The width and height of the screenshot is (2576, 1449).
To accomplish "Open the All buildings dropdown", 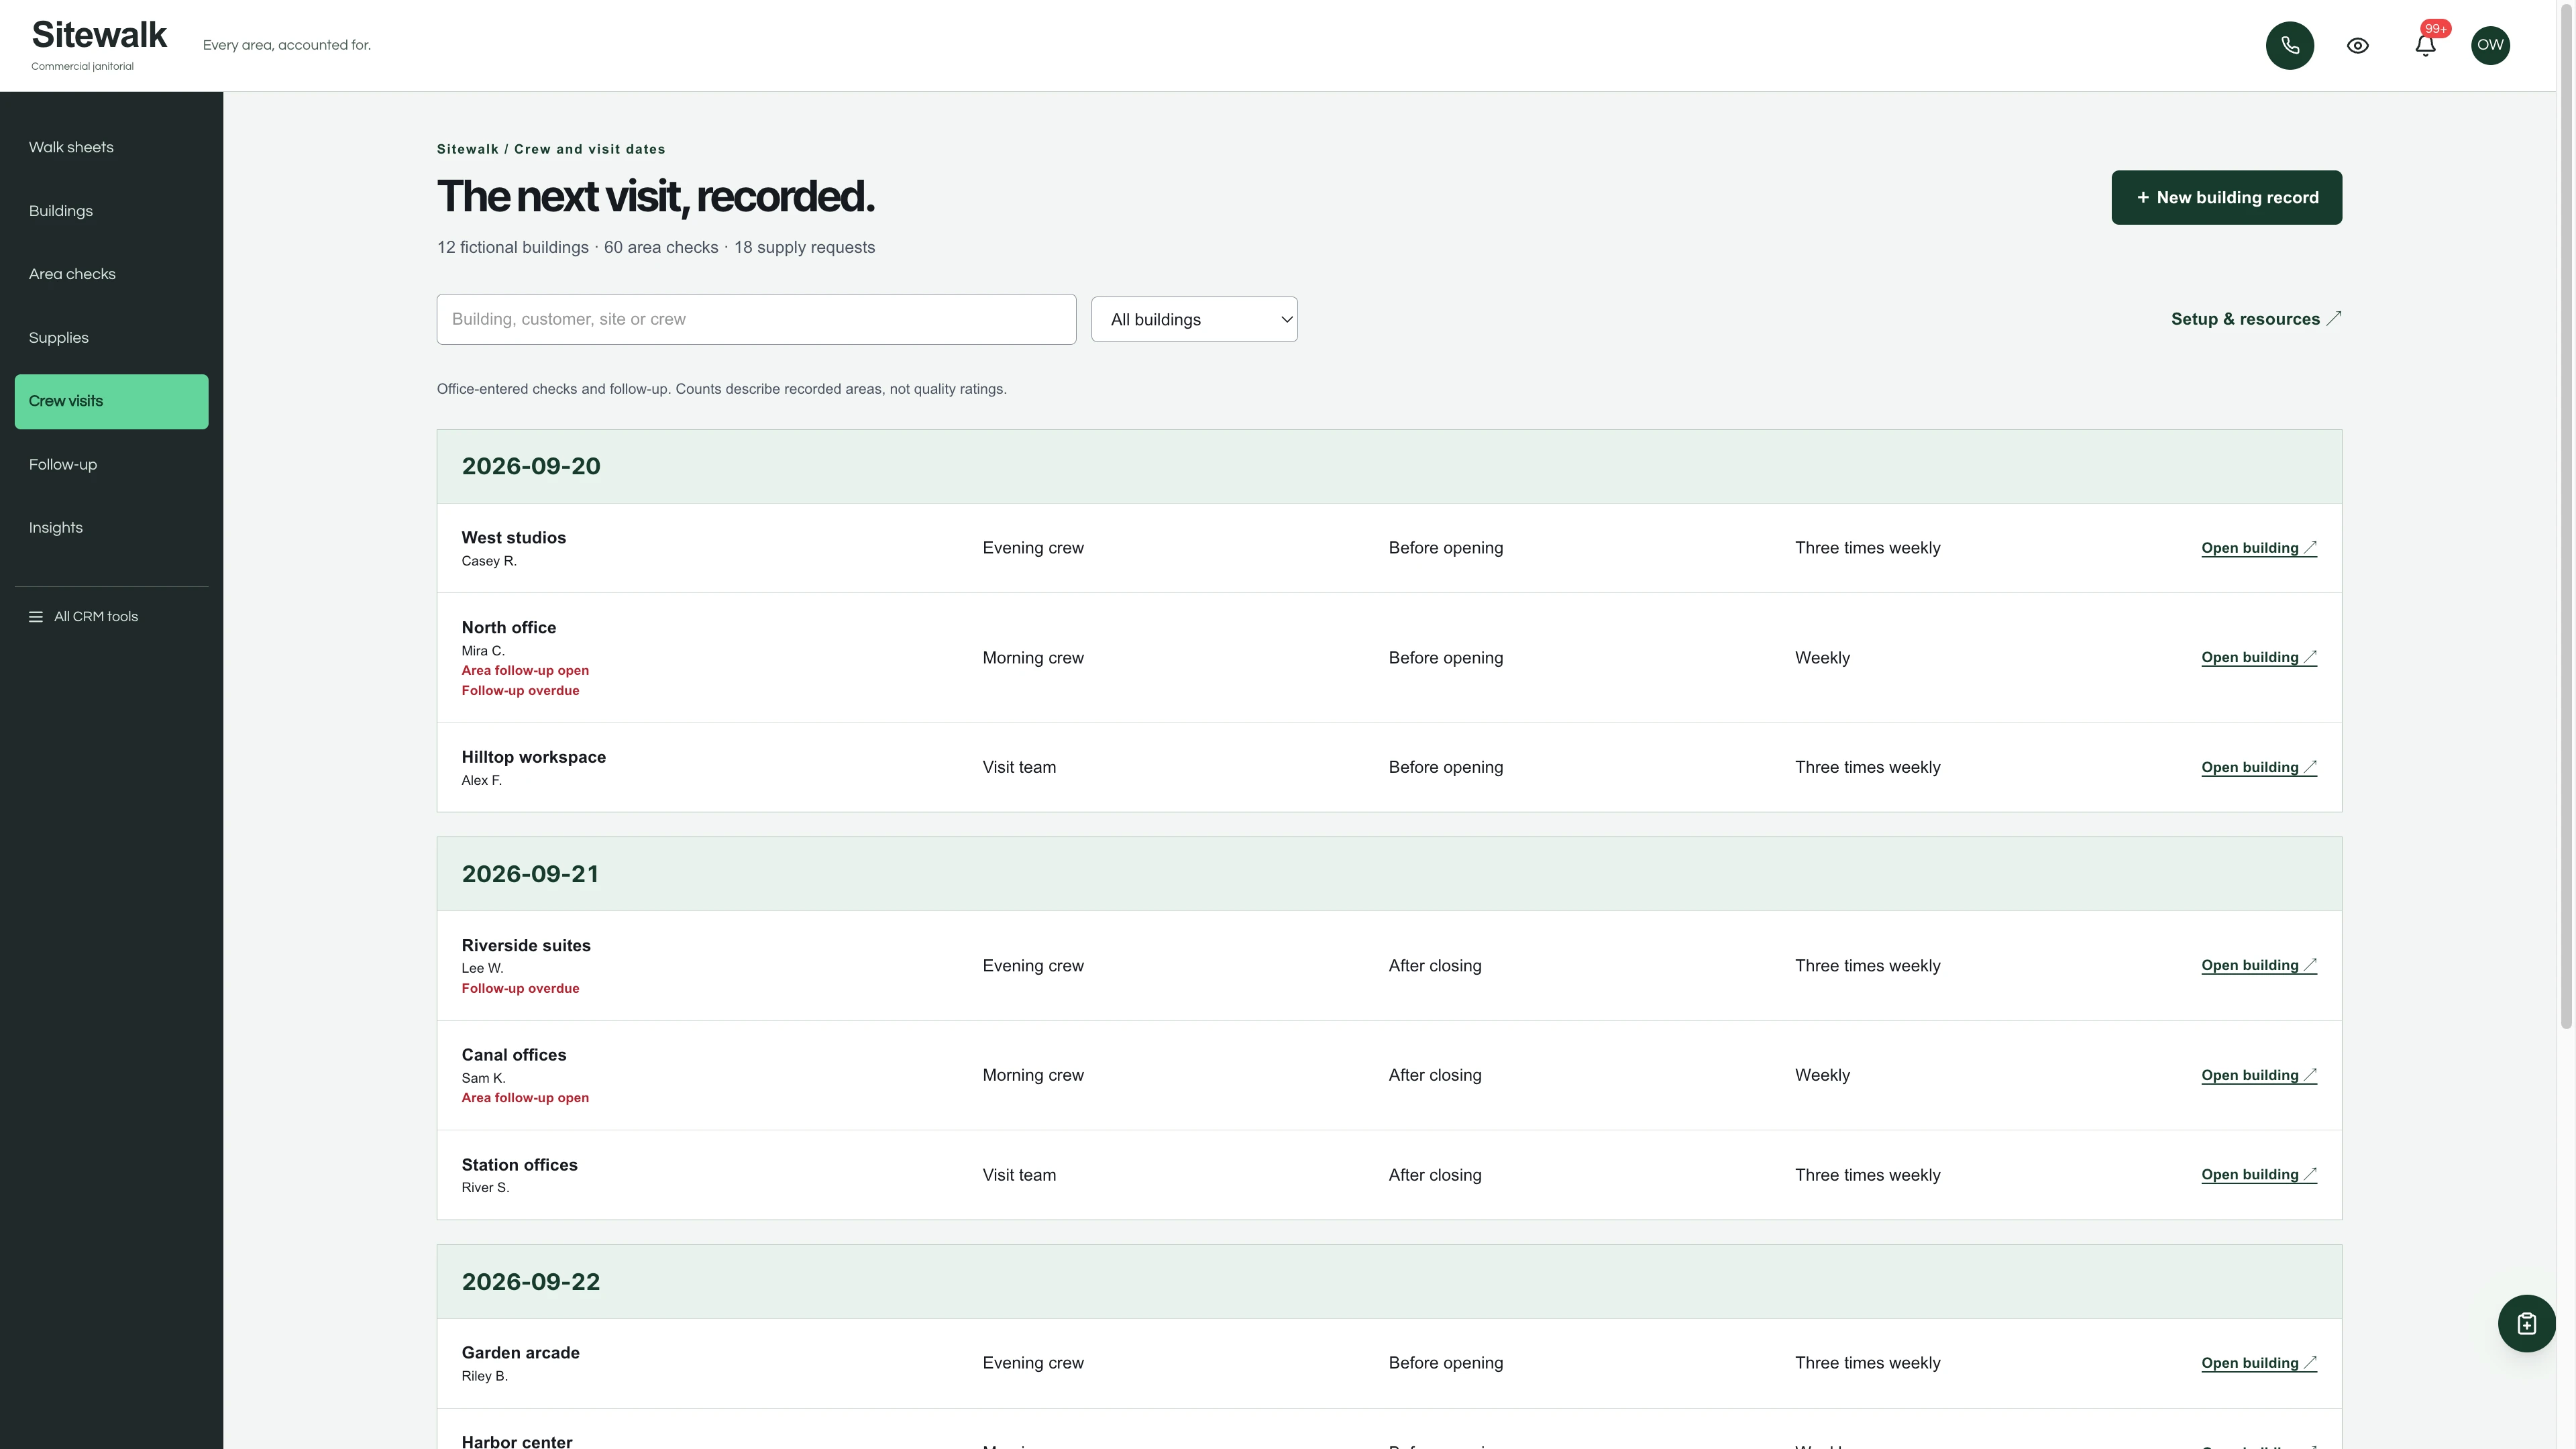I will (x=1194, y=319).
